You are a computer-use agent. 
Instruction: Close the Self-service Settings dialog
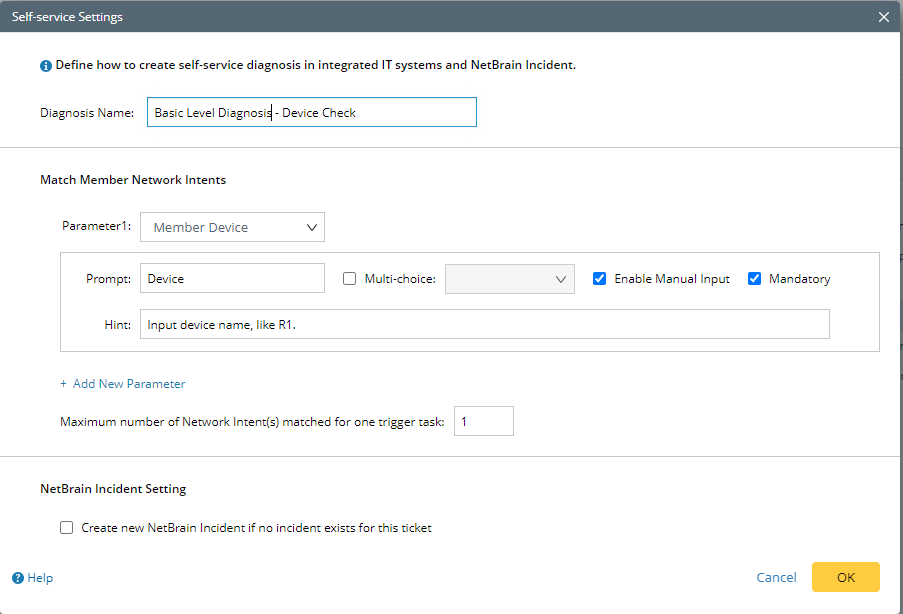(x=884, y=17)
